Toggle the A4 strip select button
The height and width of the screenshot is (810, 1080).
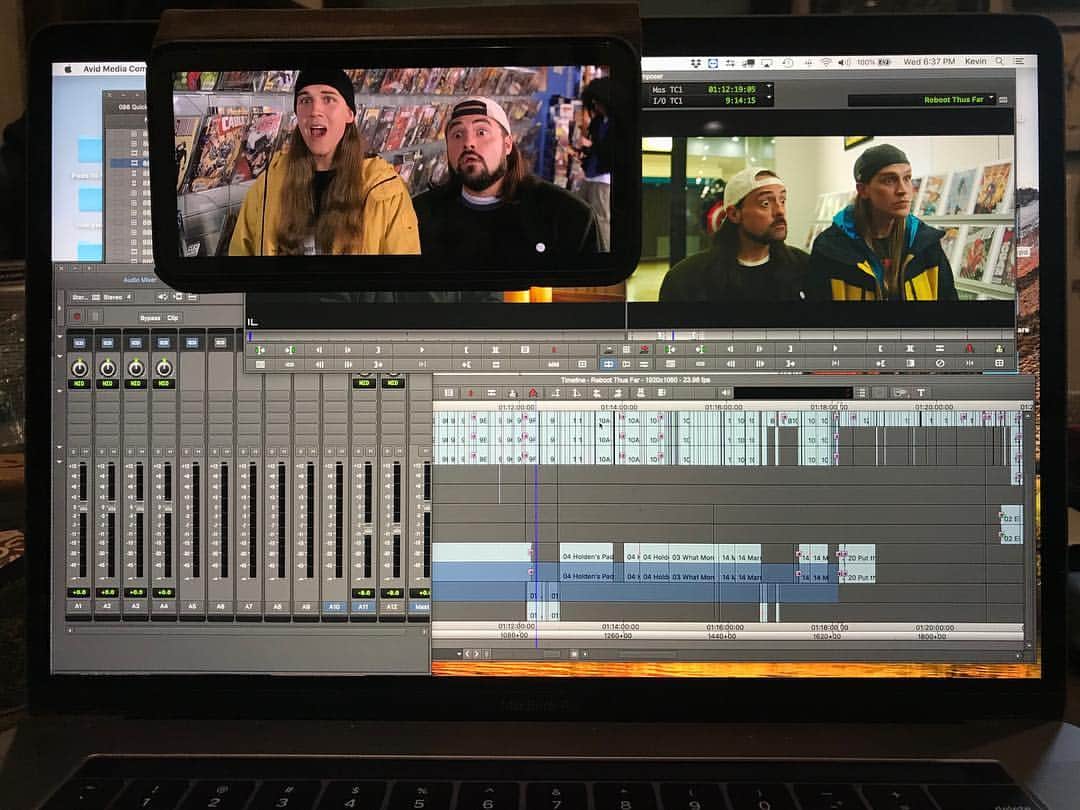(x=164, y=342)
